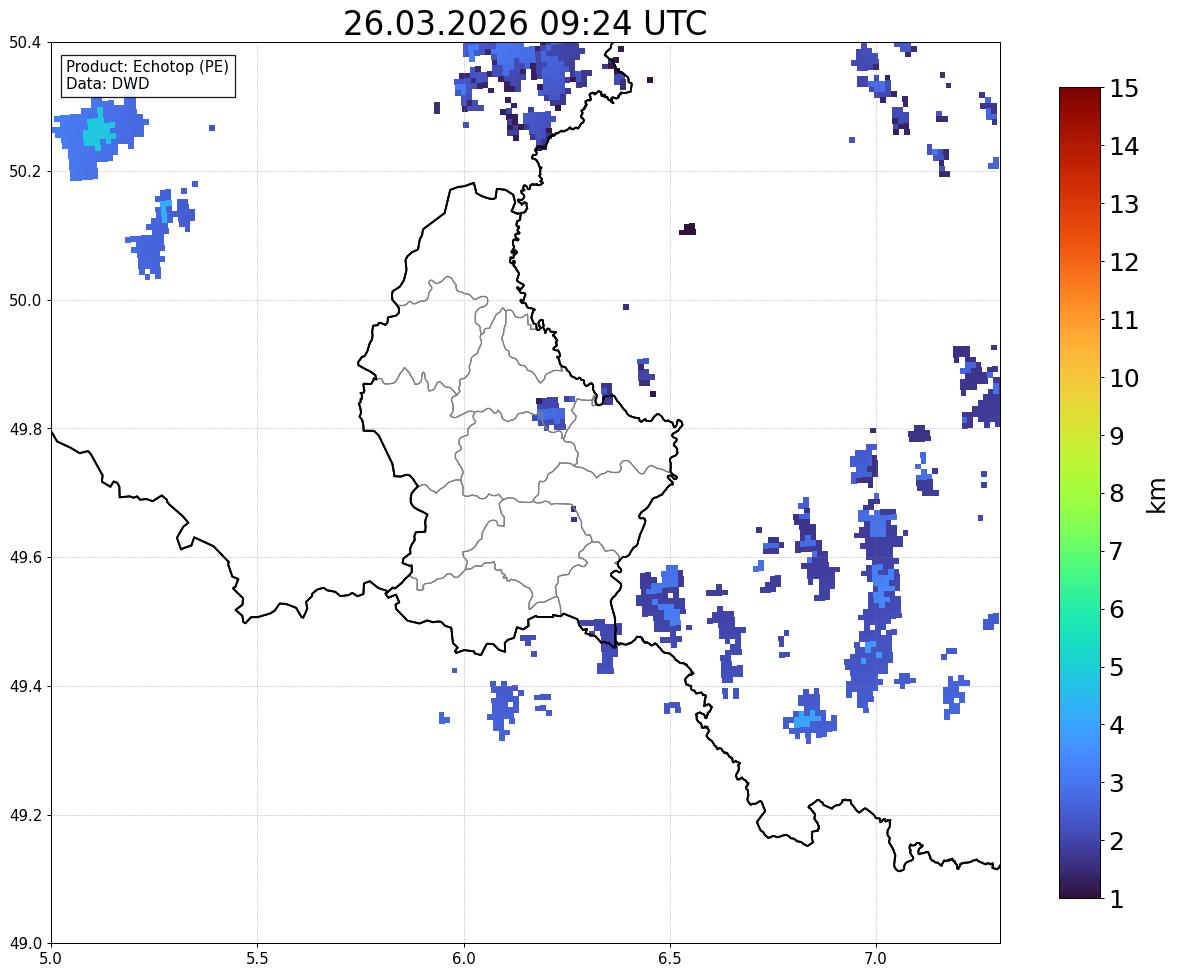Click the echo cell inside Luxembourg near 49.82N 6.2E
The height and width of the screenshot is (976, 1178).
point(551,414)
